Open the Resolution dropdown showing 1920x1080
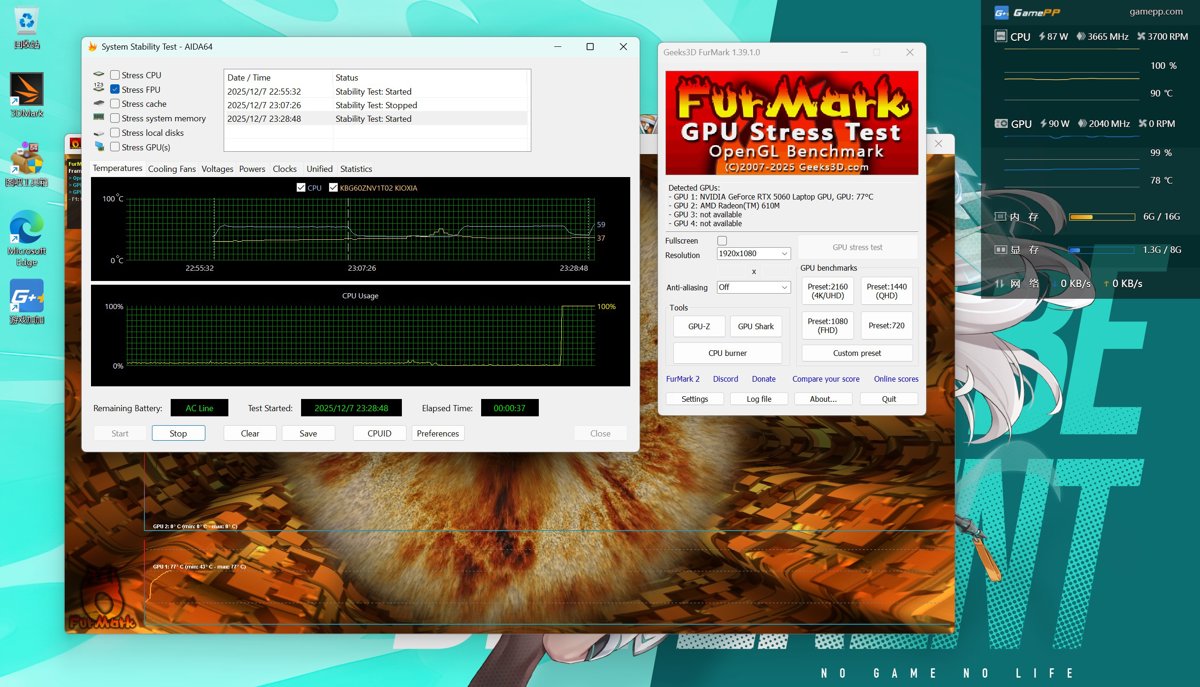The image size is (1200, 687). [x=754, y=254]
